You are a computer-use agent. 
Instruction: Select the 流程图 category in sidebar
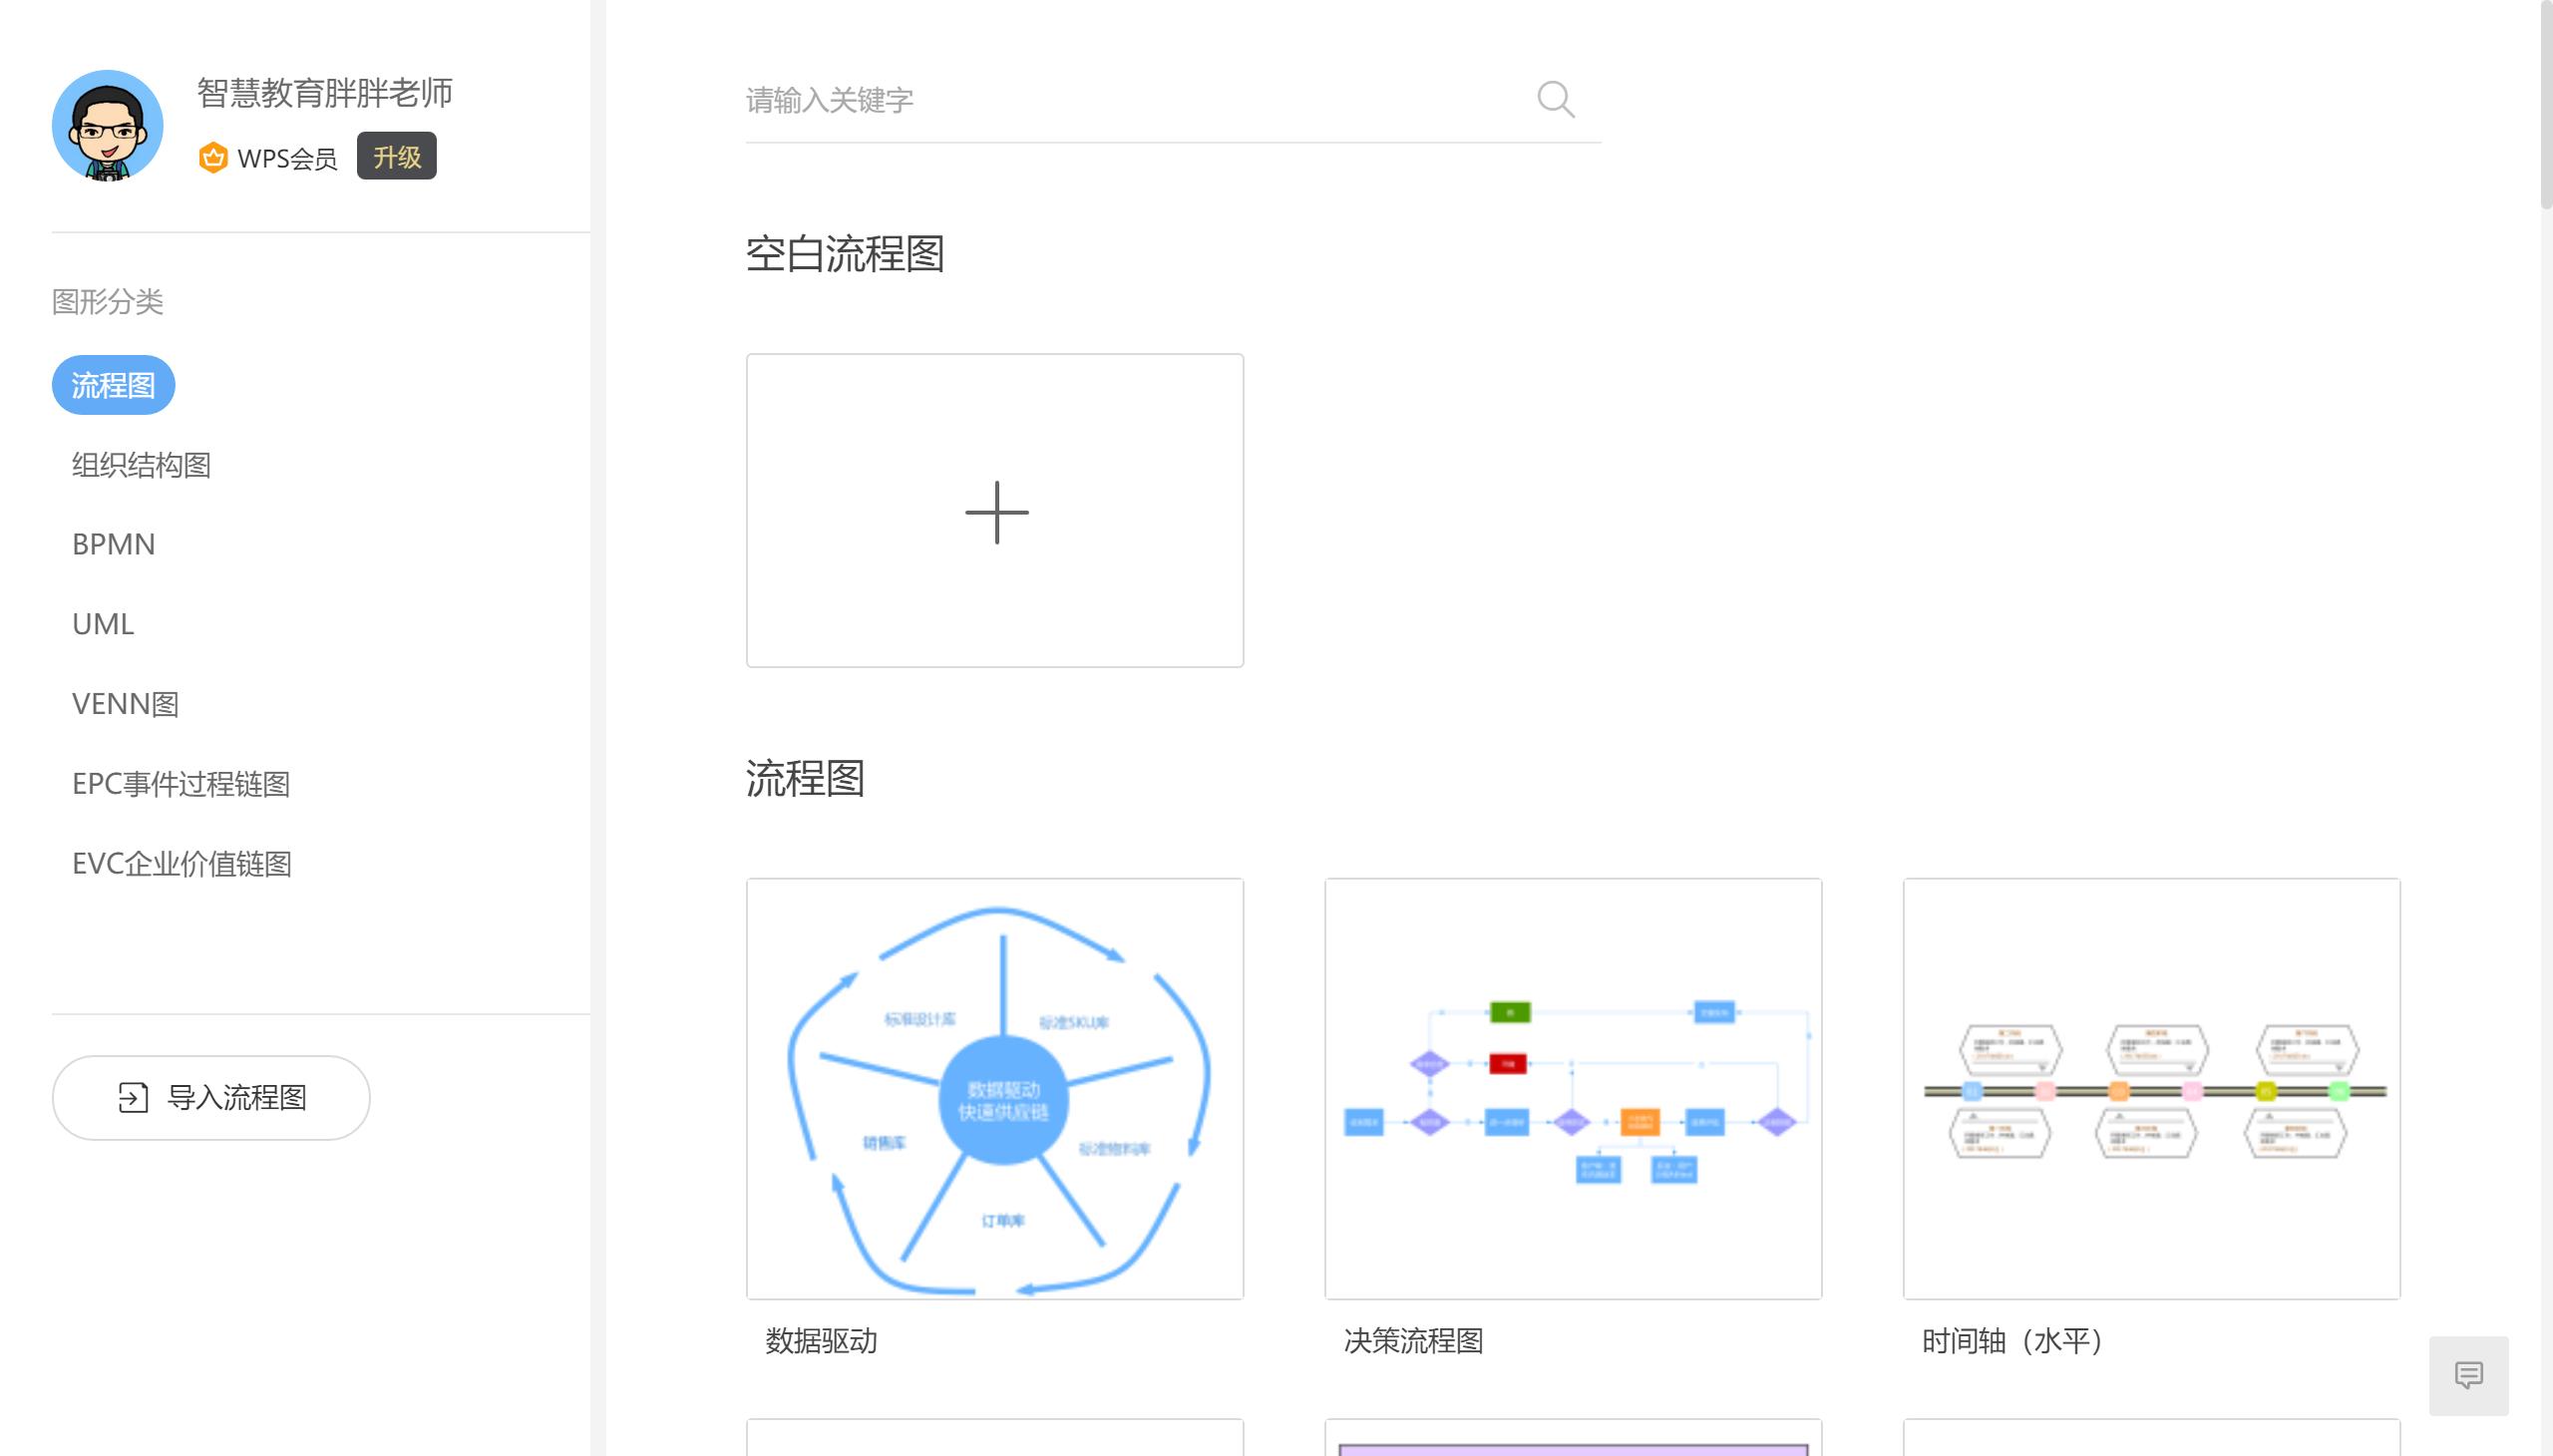[x=113, y=384]
